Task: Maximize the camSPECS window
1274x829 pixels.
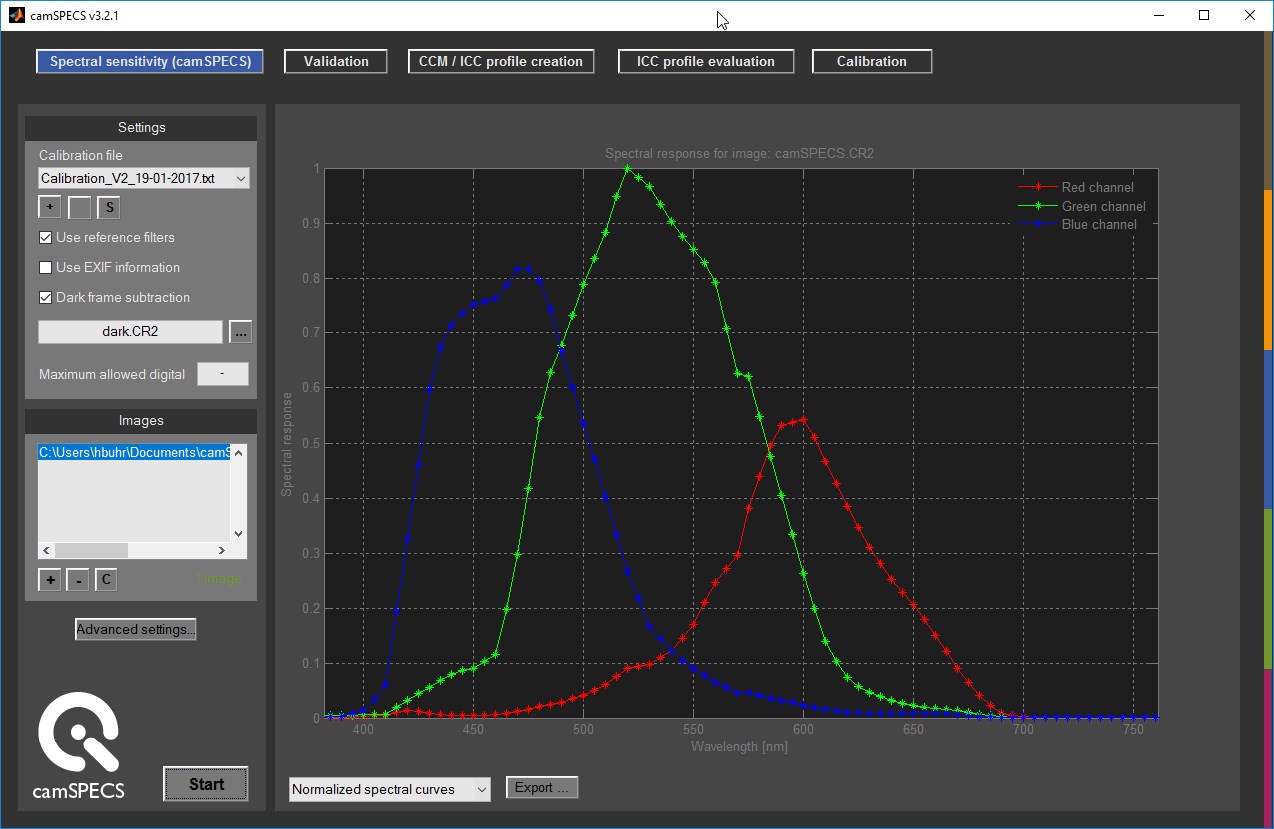Action: [x=1204, y=16]
